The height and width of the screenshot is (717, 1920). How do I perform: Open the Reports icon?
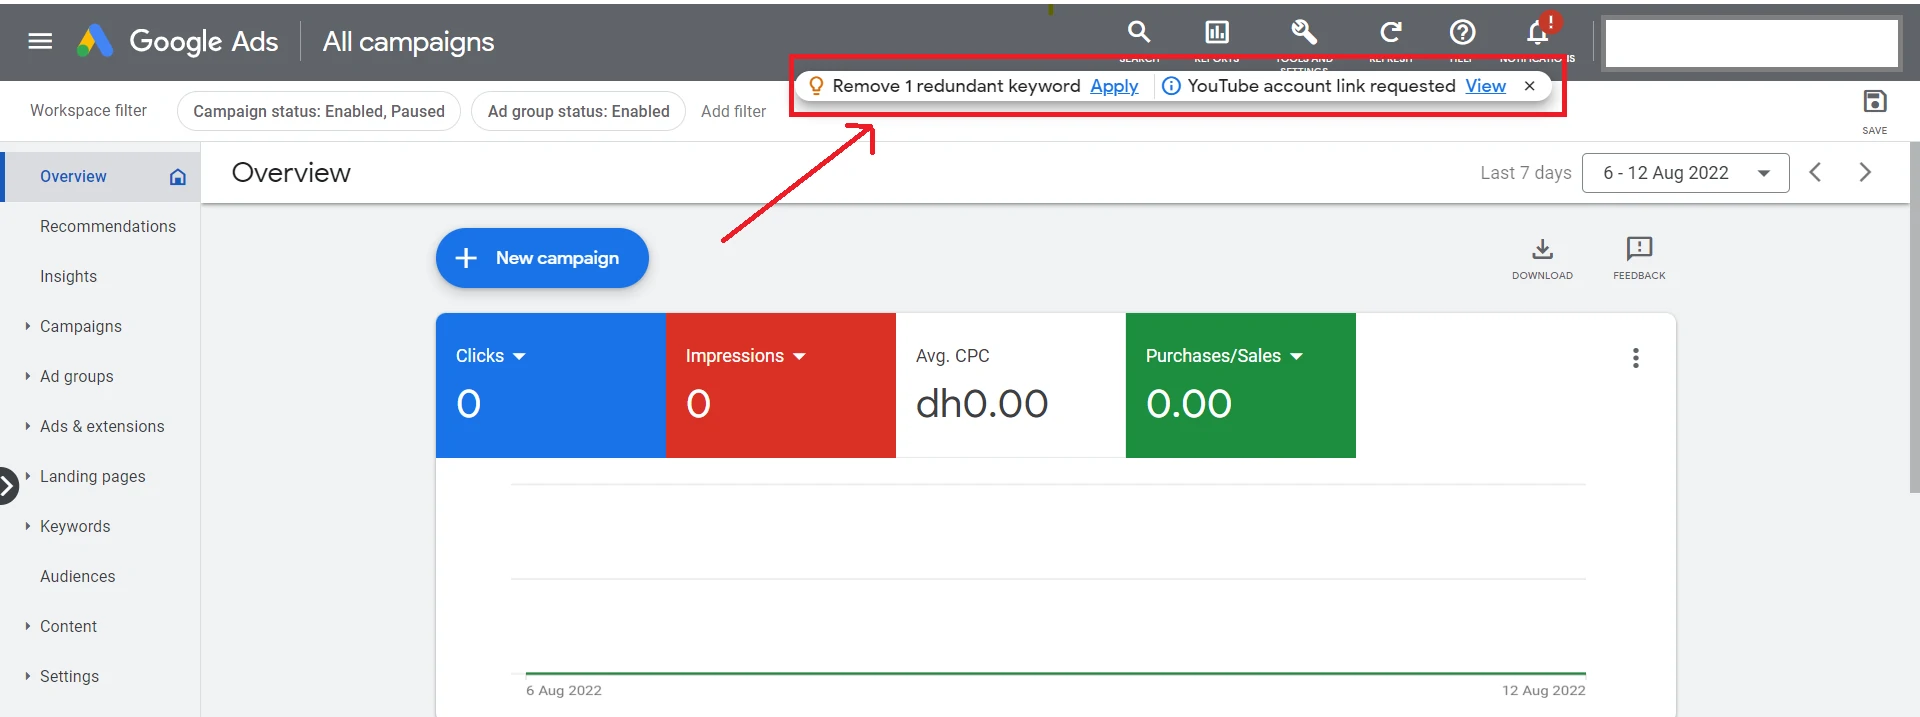coord(1217,32)
